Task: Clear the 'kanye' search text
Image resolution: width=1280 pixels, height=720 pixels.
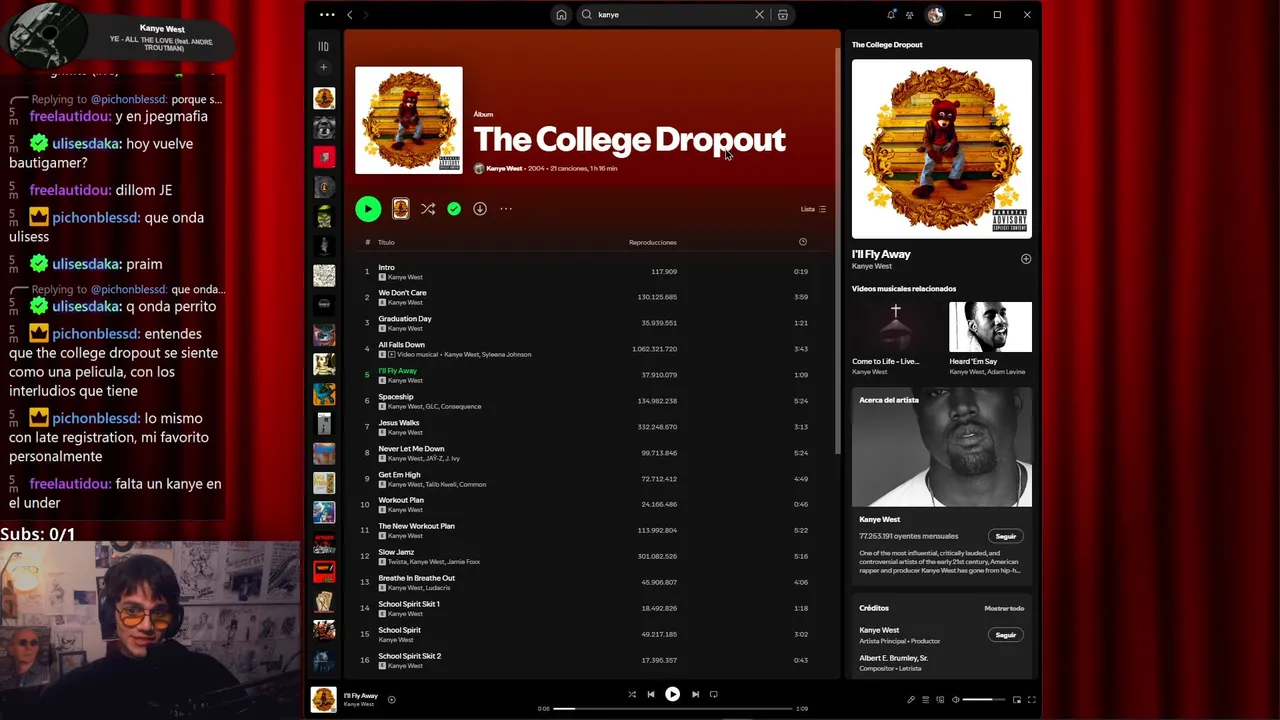Action: 759,15
